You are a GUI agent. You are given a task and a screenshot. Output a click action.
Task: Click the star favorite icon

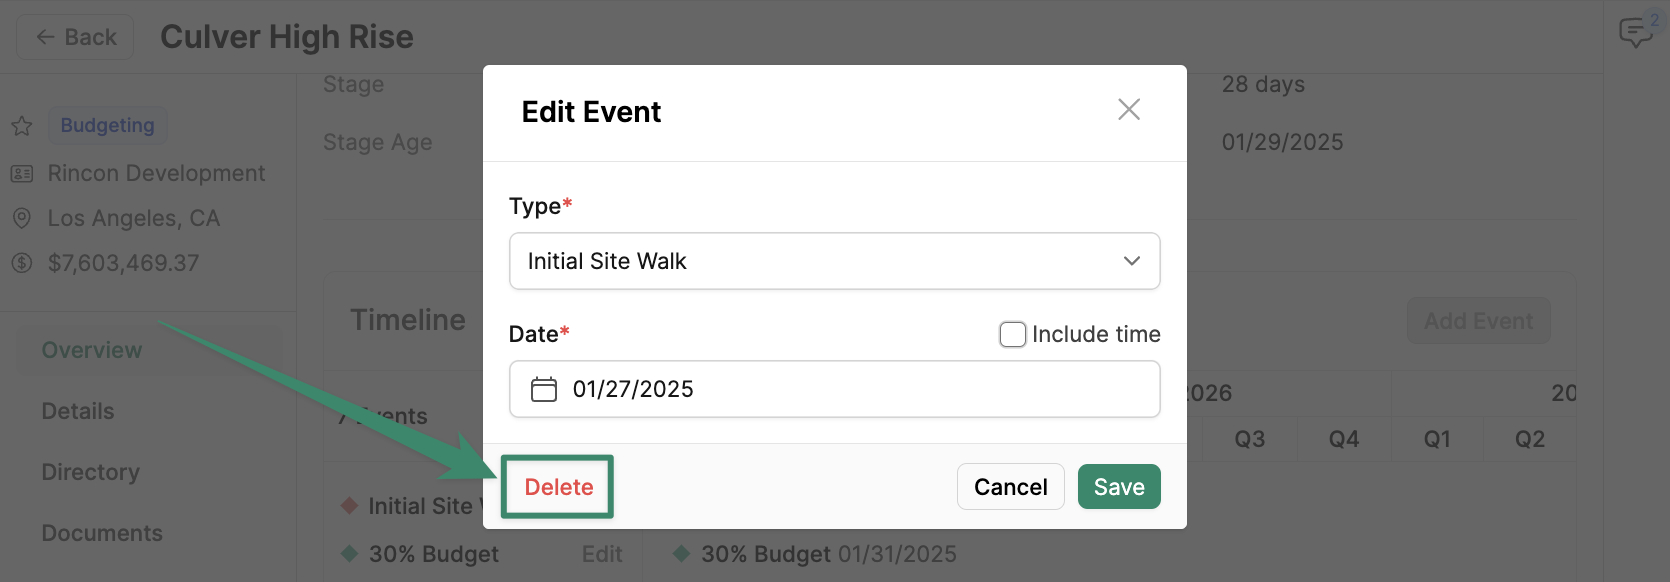click(x=22, y=126)
